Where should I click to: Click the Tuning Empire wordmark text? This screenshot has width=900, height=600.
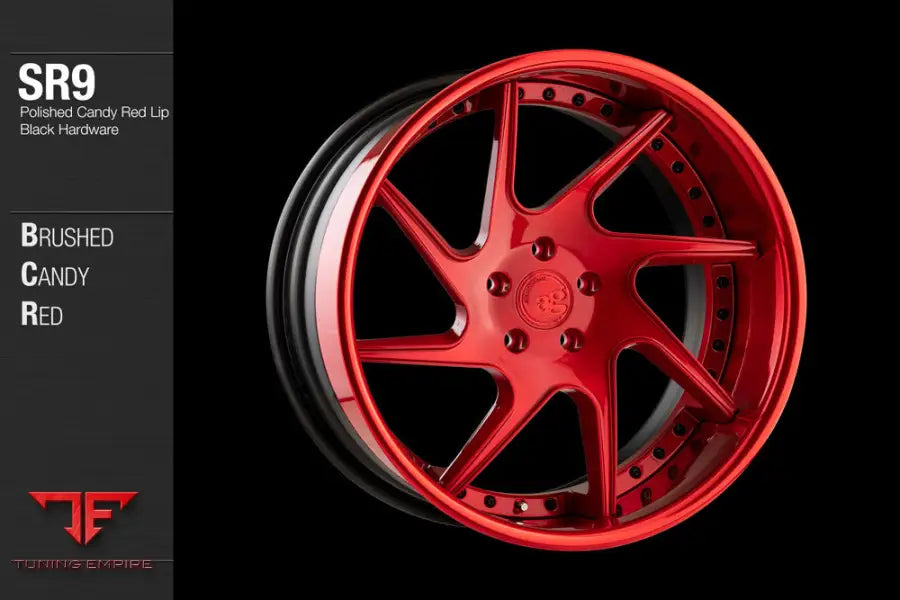click(x=83, y=564)
